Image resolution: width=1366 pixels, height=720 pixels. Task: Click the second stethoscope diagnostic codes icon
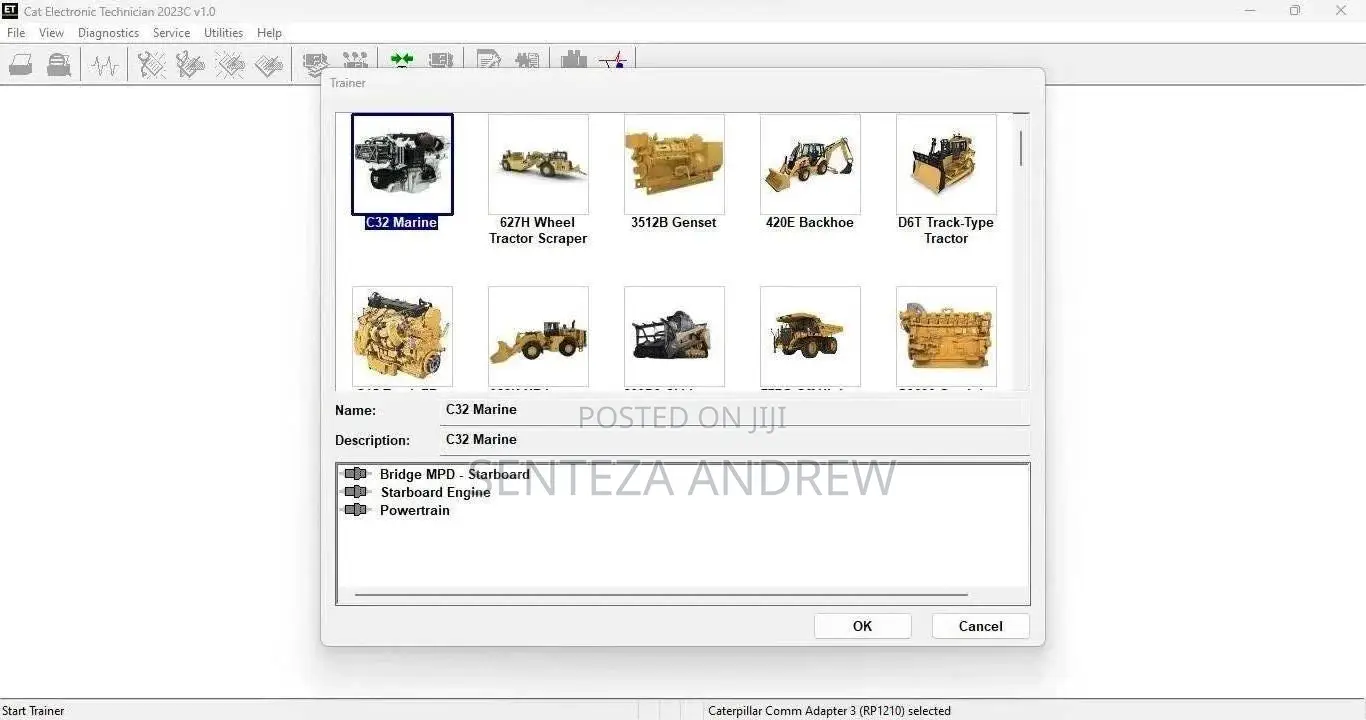click(190, 65)
